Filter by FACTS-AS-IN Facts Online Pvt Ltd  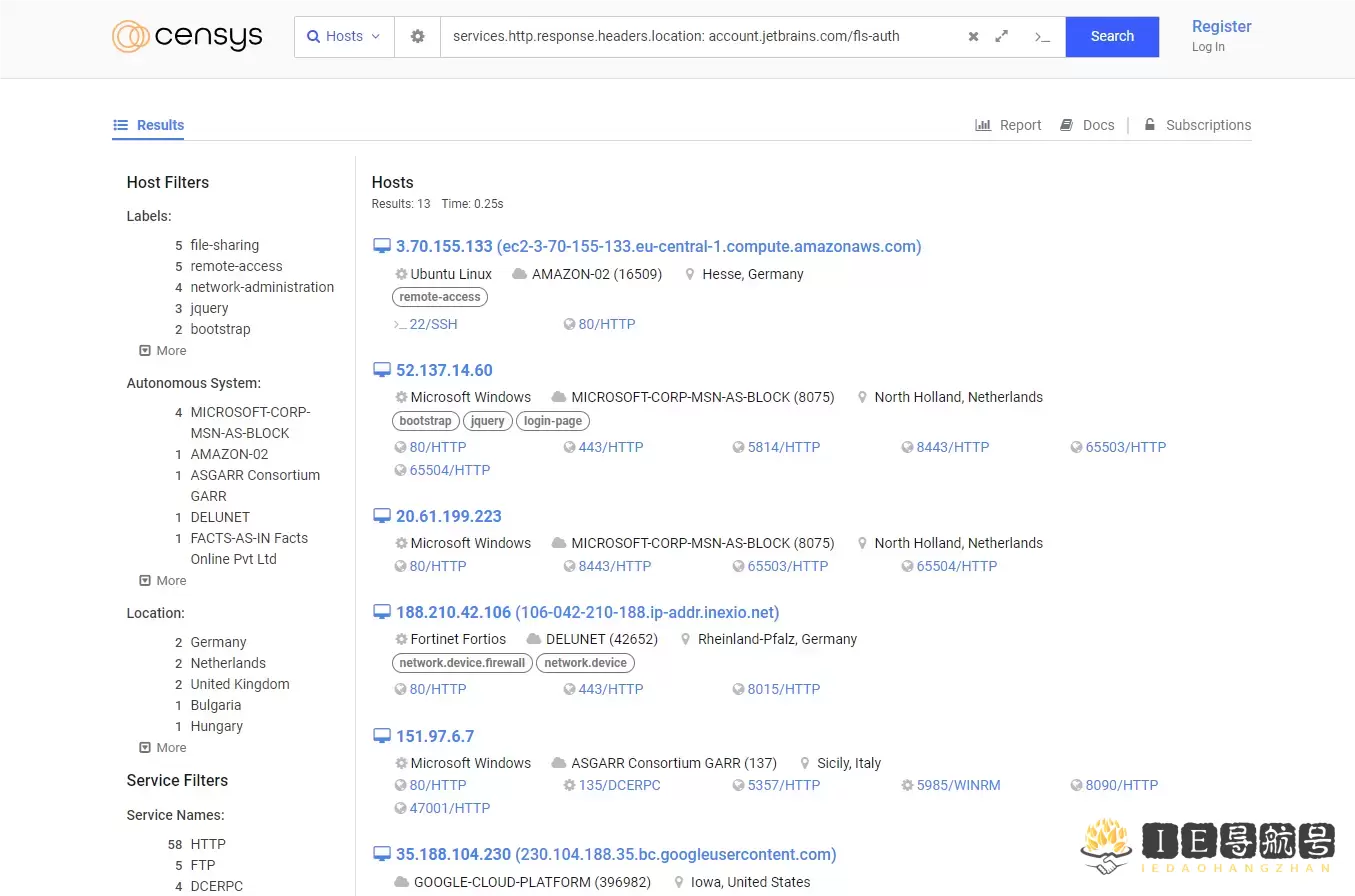(250, 549)
